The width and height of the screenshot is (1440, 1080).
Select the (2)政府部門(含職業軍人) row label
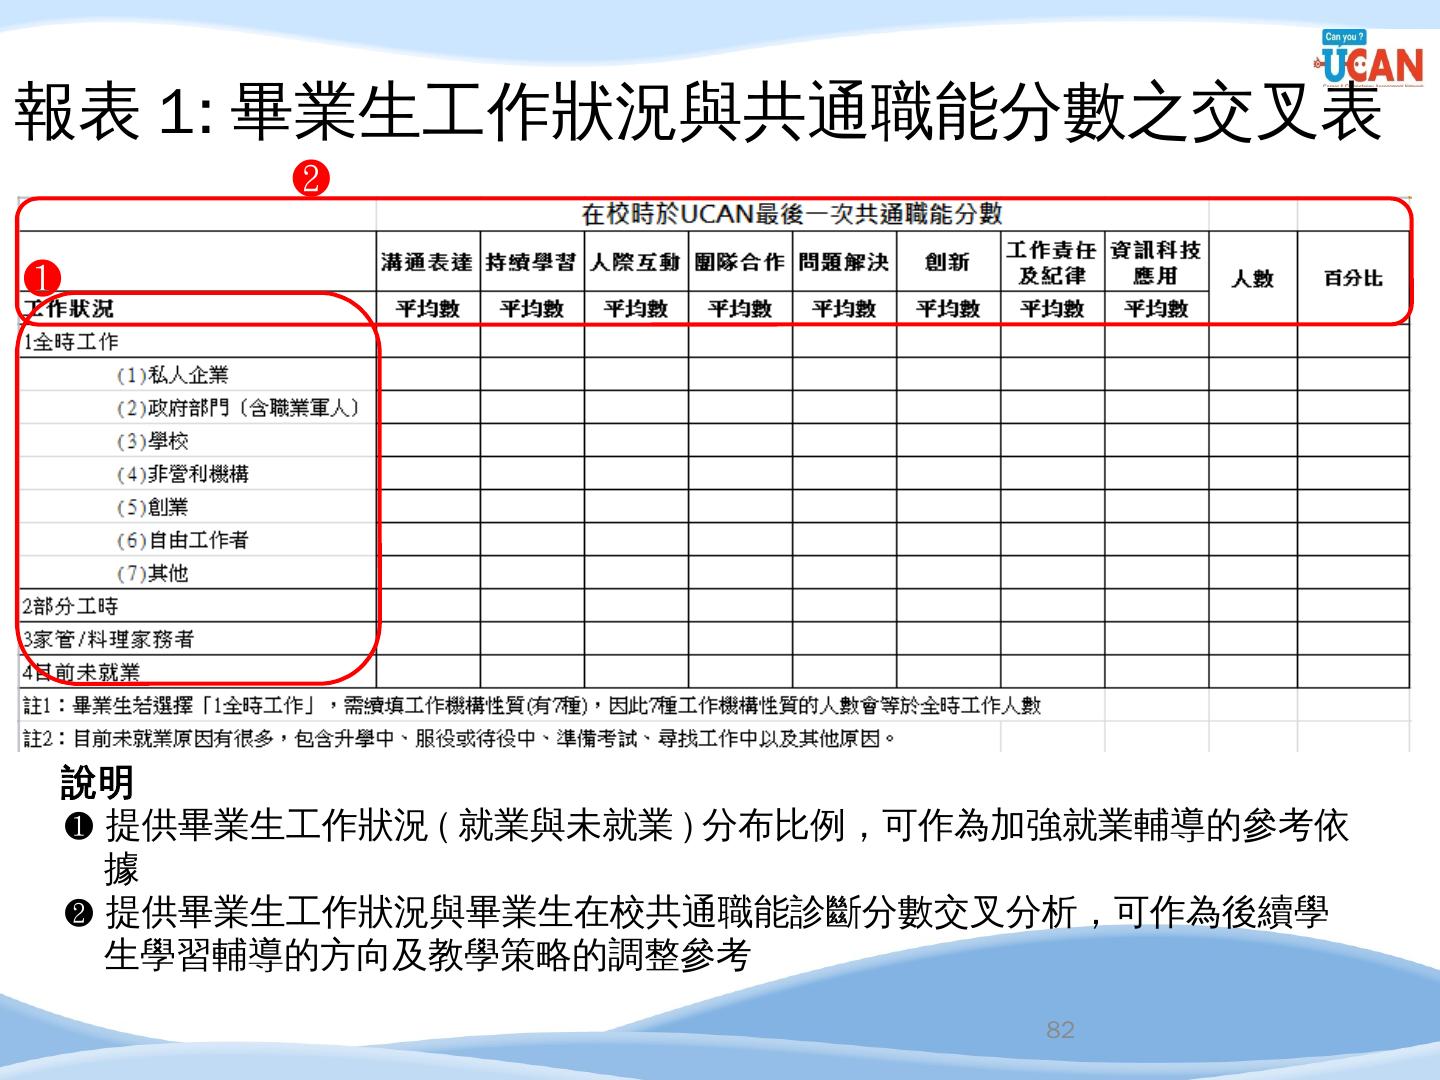(238, 408)
